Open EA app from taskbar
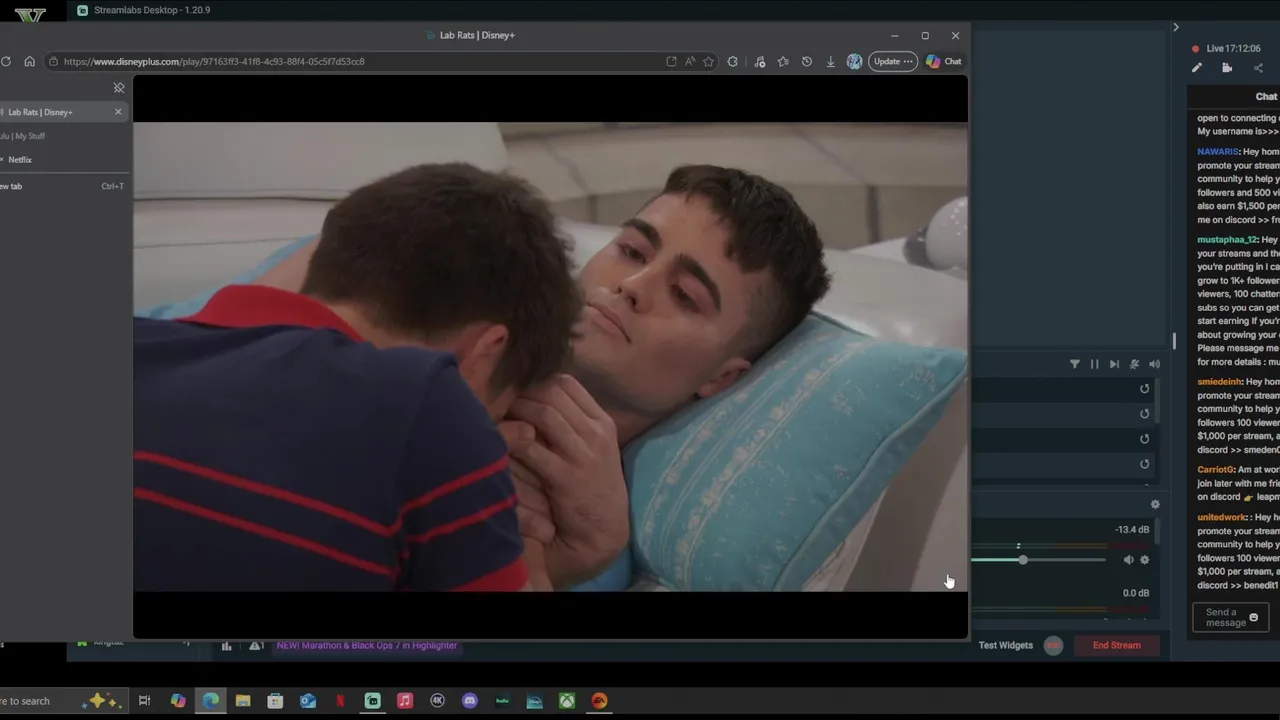The width and height of the screenshot is (1280, 720). coord(599,701)
